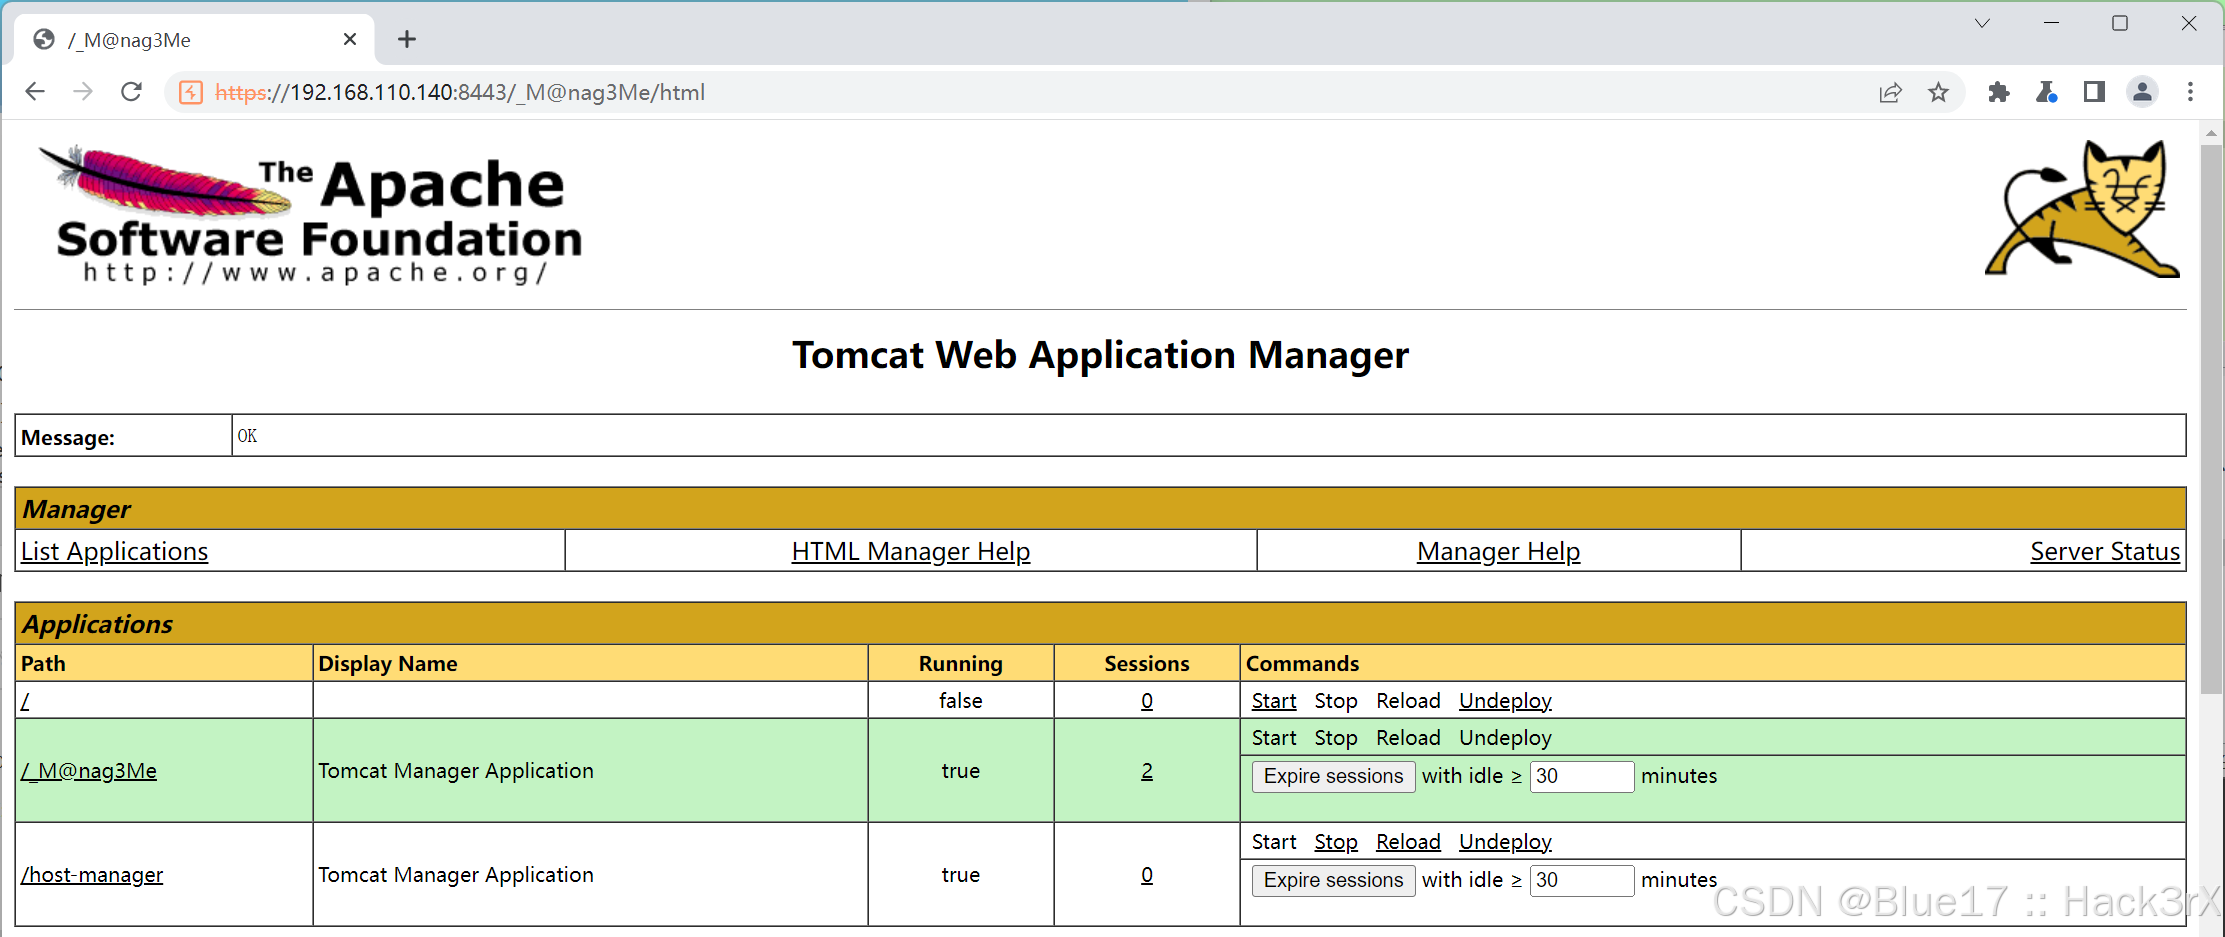Open the Manager Help link

point(1498,551)
